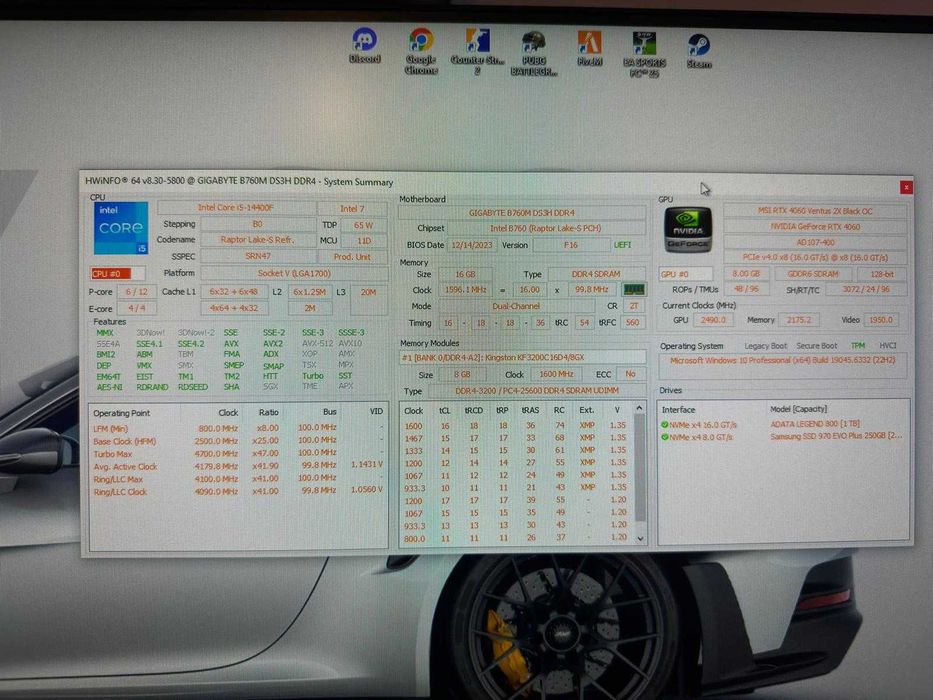Open the GPU #0 selector dropdown

coord(686,274)
